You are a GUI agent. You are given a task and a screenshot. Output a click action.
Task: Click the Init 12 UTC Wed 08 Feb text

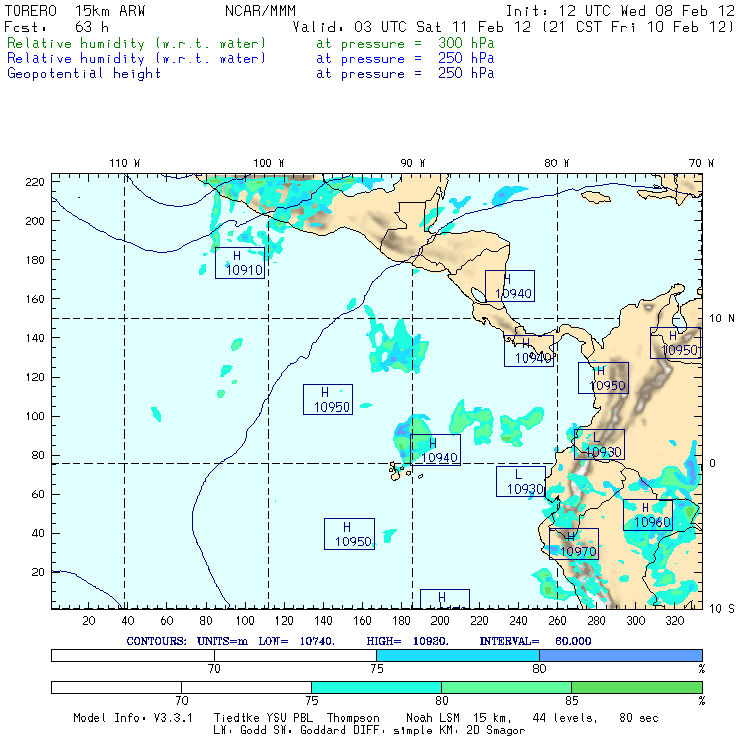(x=620, y=10)
